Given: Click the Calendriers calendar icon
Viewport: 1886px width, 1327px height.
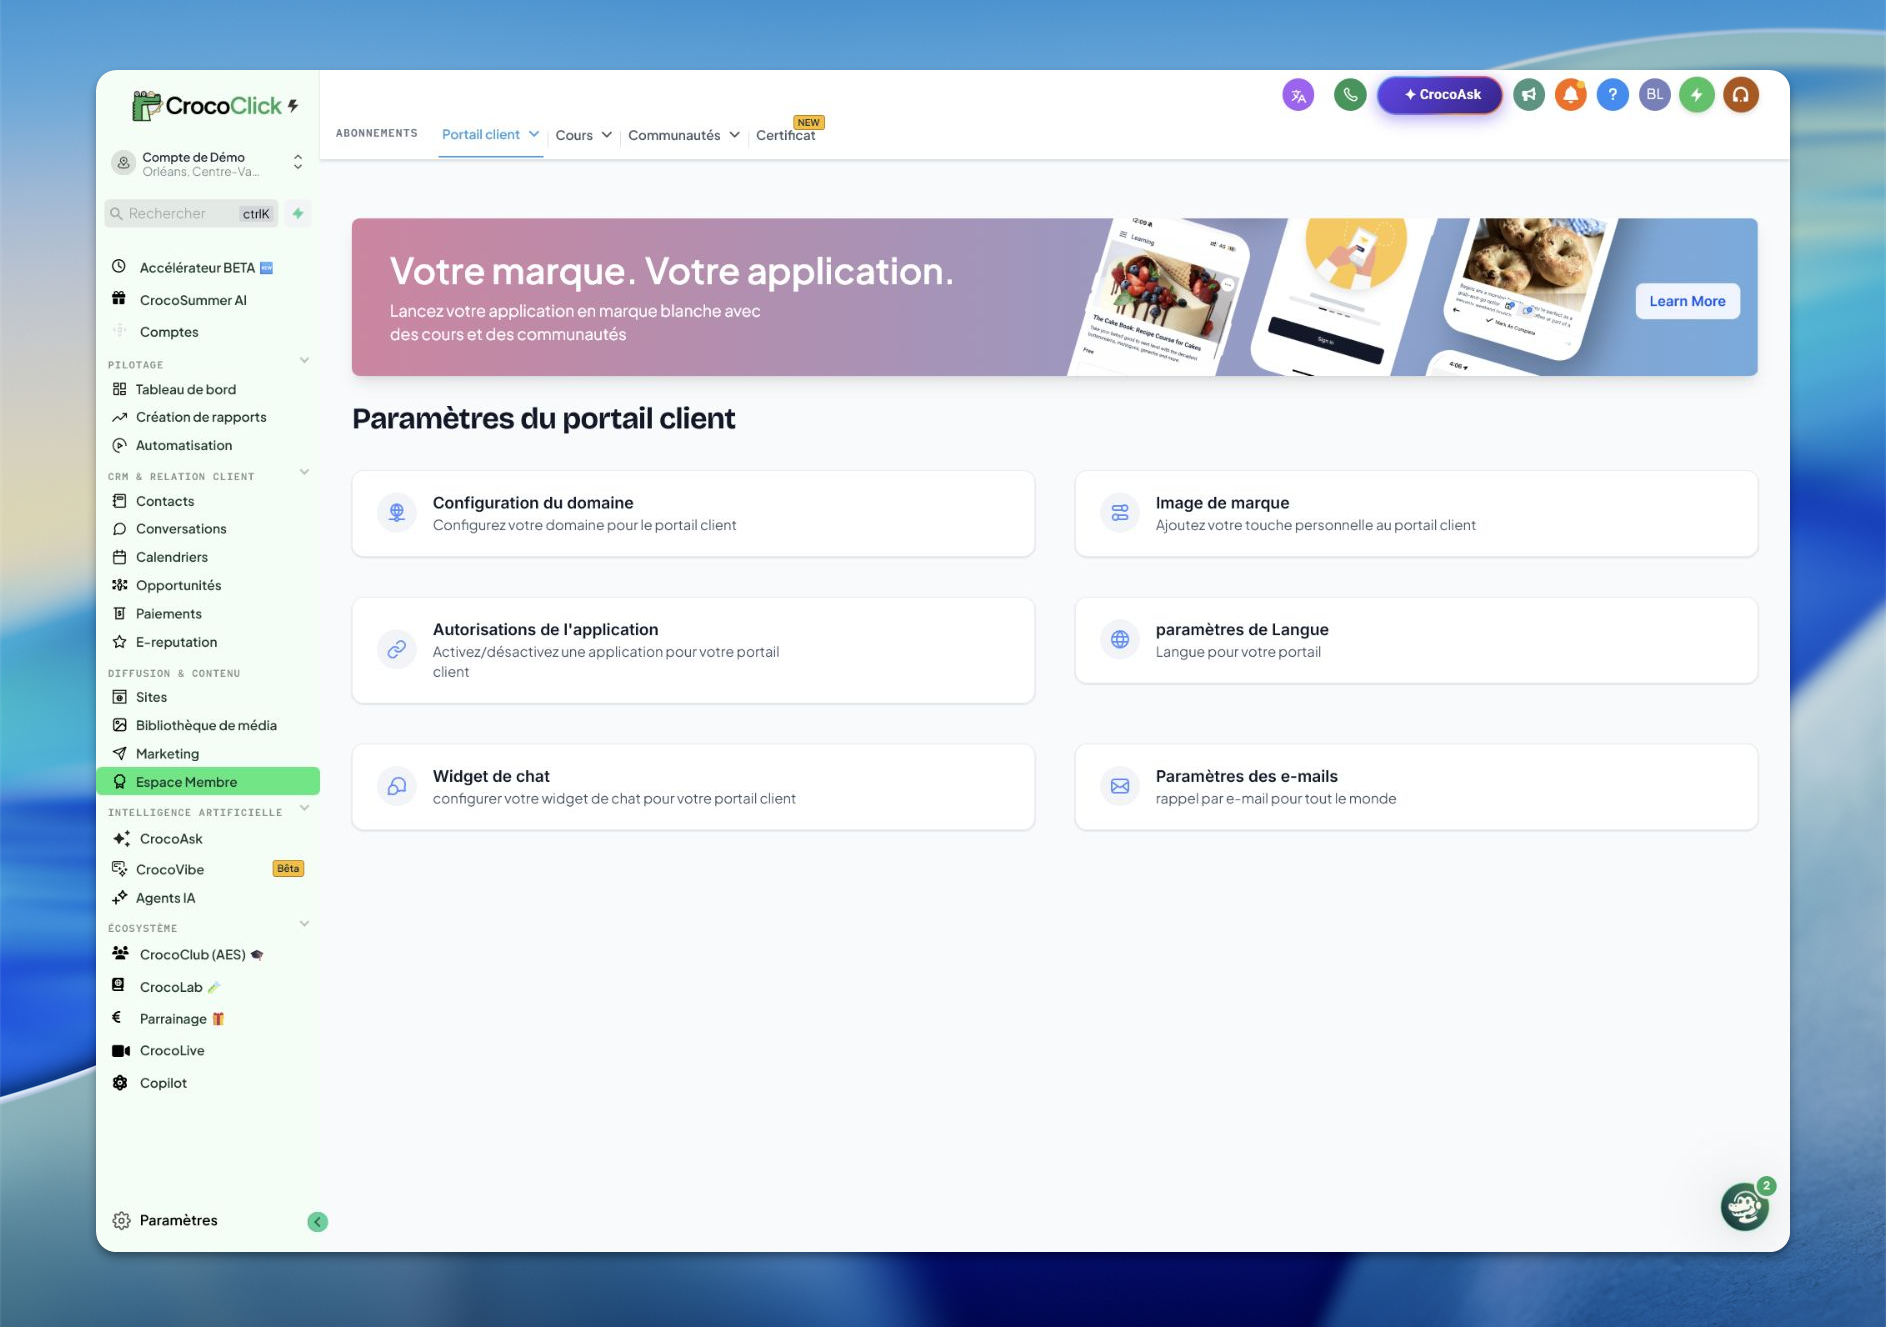Looking at the screenshot, I should (120, 557).
